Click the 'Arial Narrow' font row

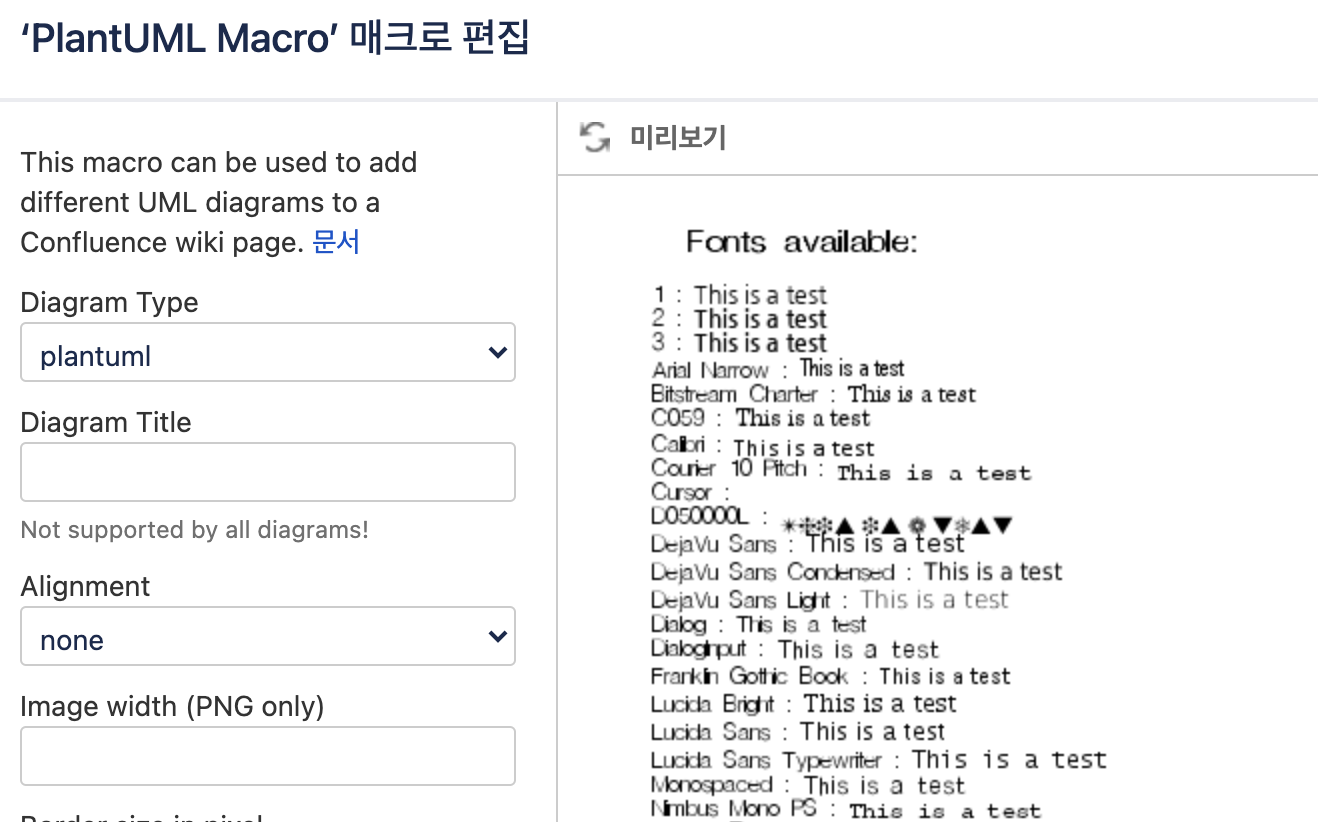[x=778, y=369]
